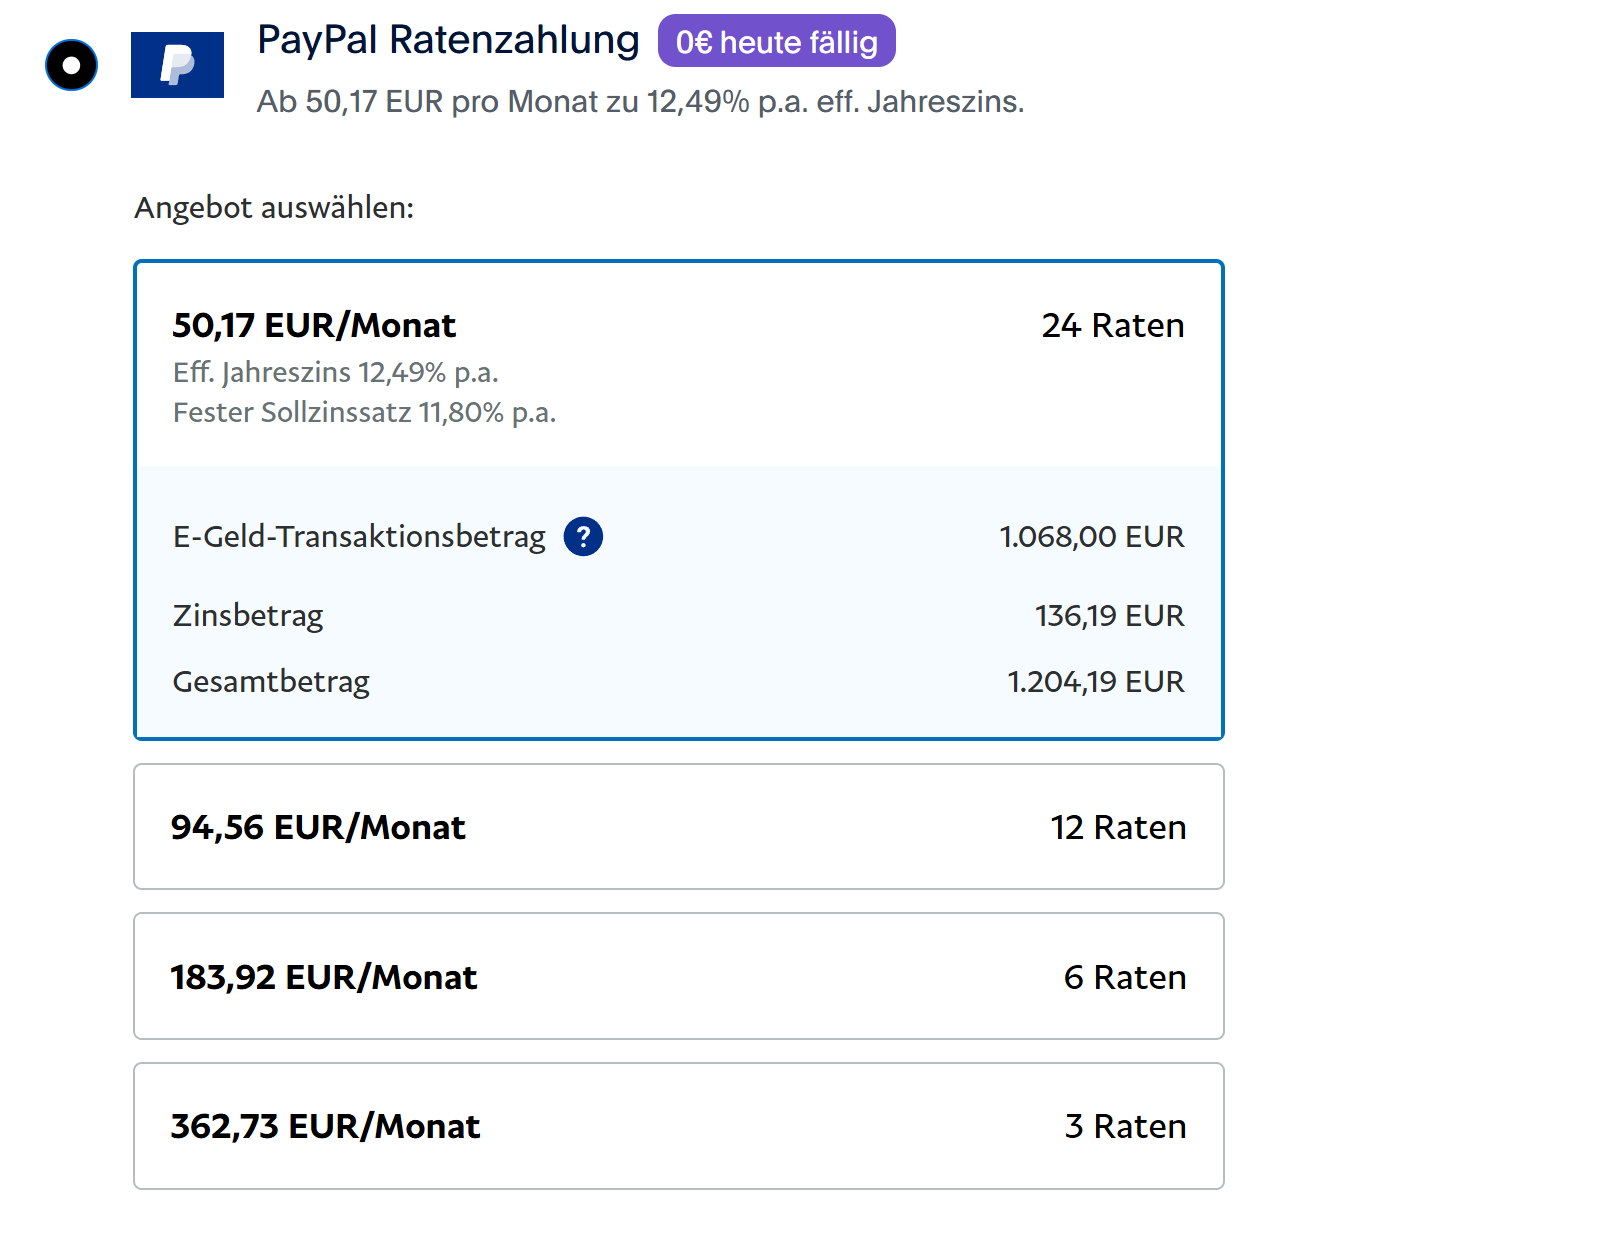The image size is (1600, 1239).
Task: Click the PayPal Ratenzahlung heading
Action: coord(448,40)
